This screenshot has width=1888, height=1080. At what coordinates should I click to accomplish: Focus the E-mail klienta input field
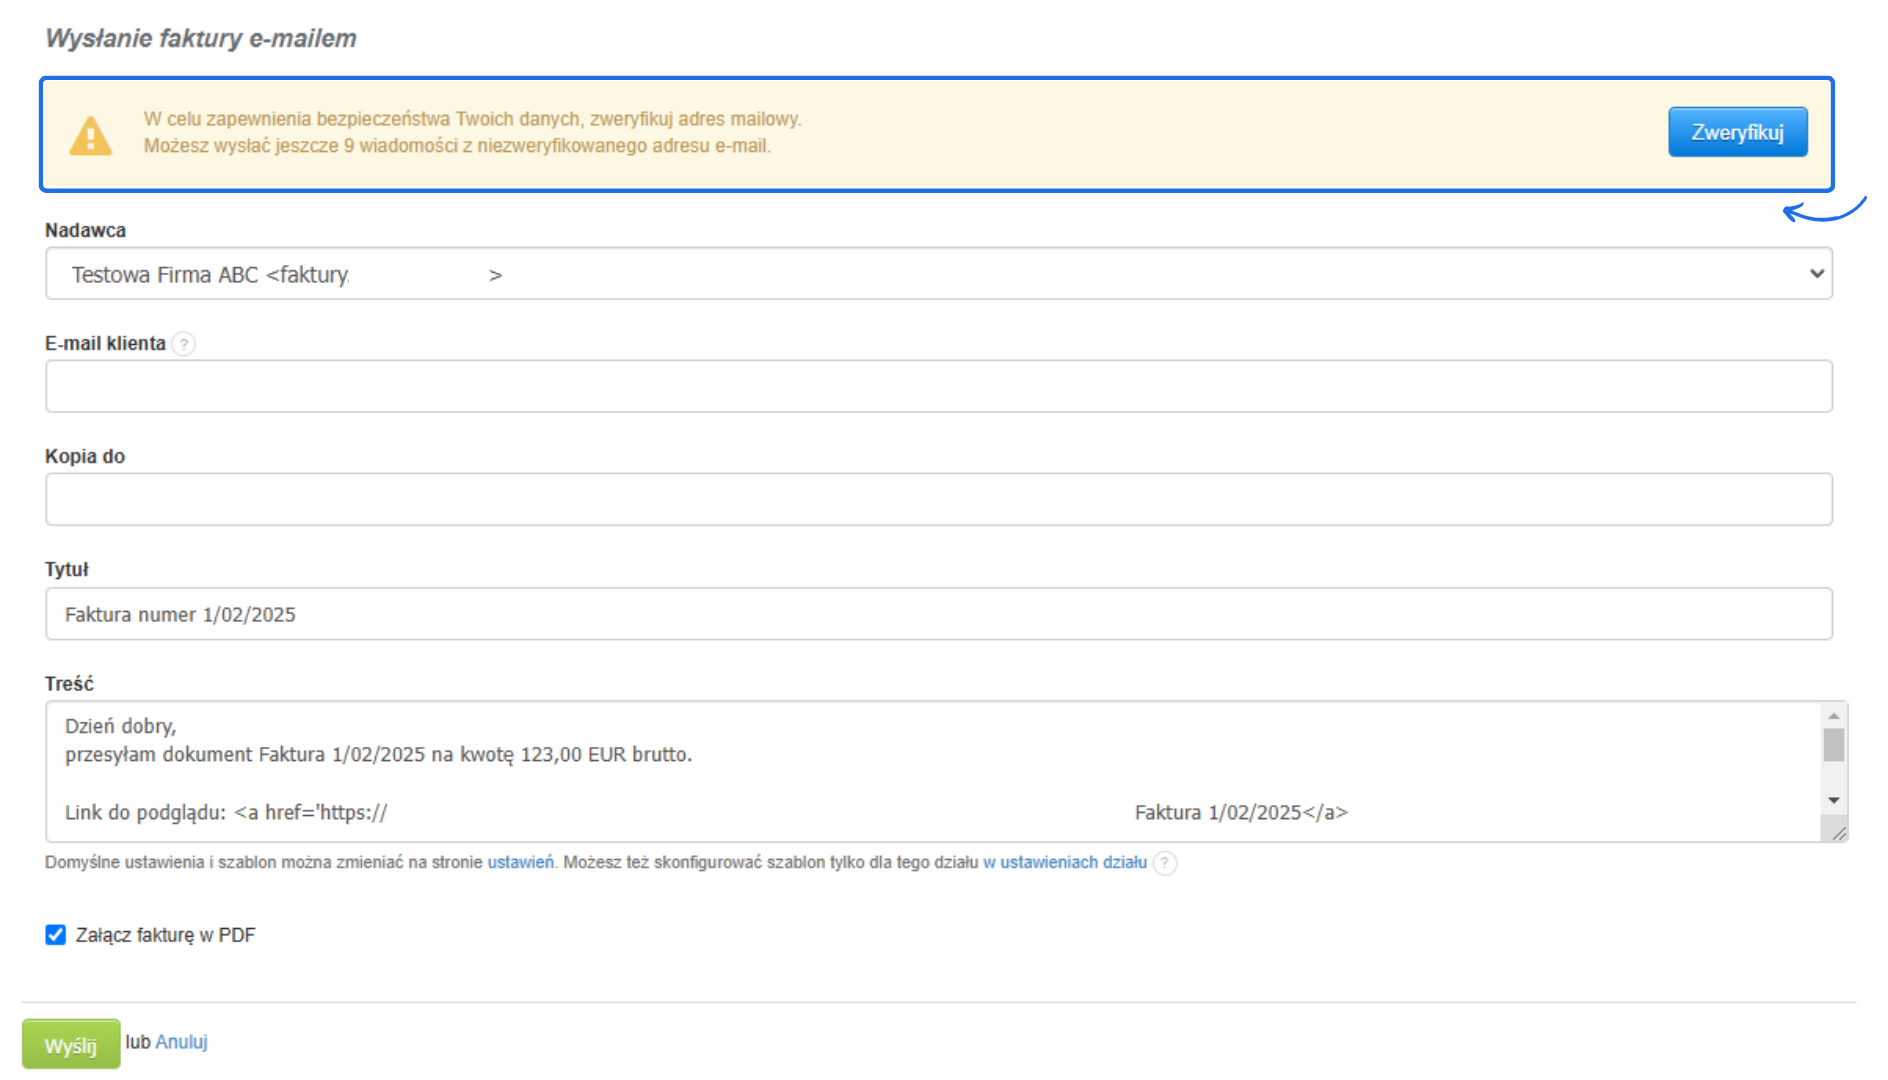coord(938,387)
